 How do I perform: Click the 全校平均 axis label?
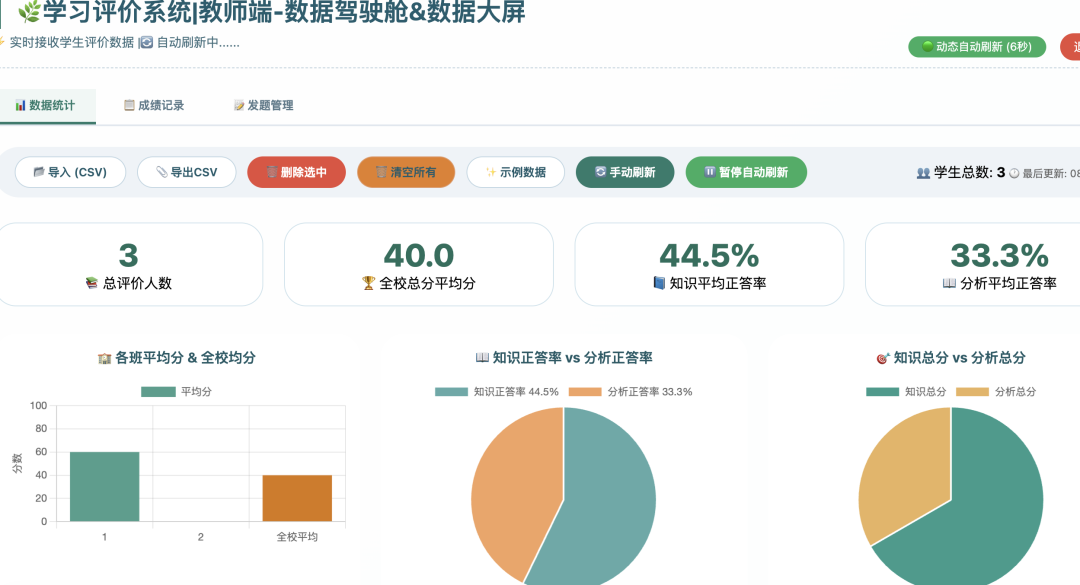coord(297,537)
